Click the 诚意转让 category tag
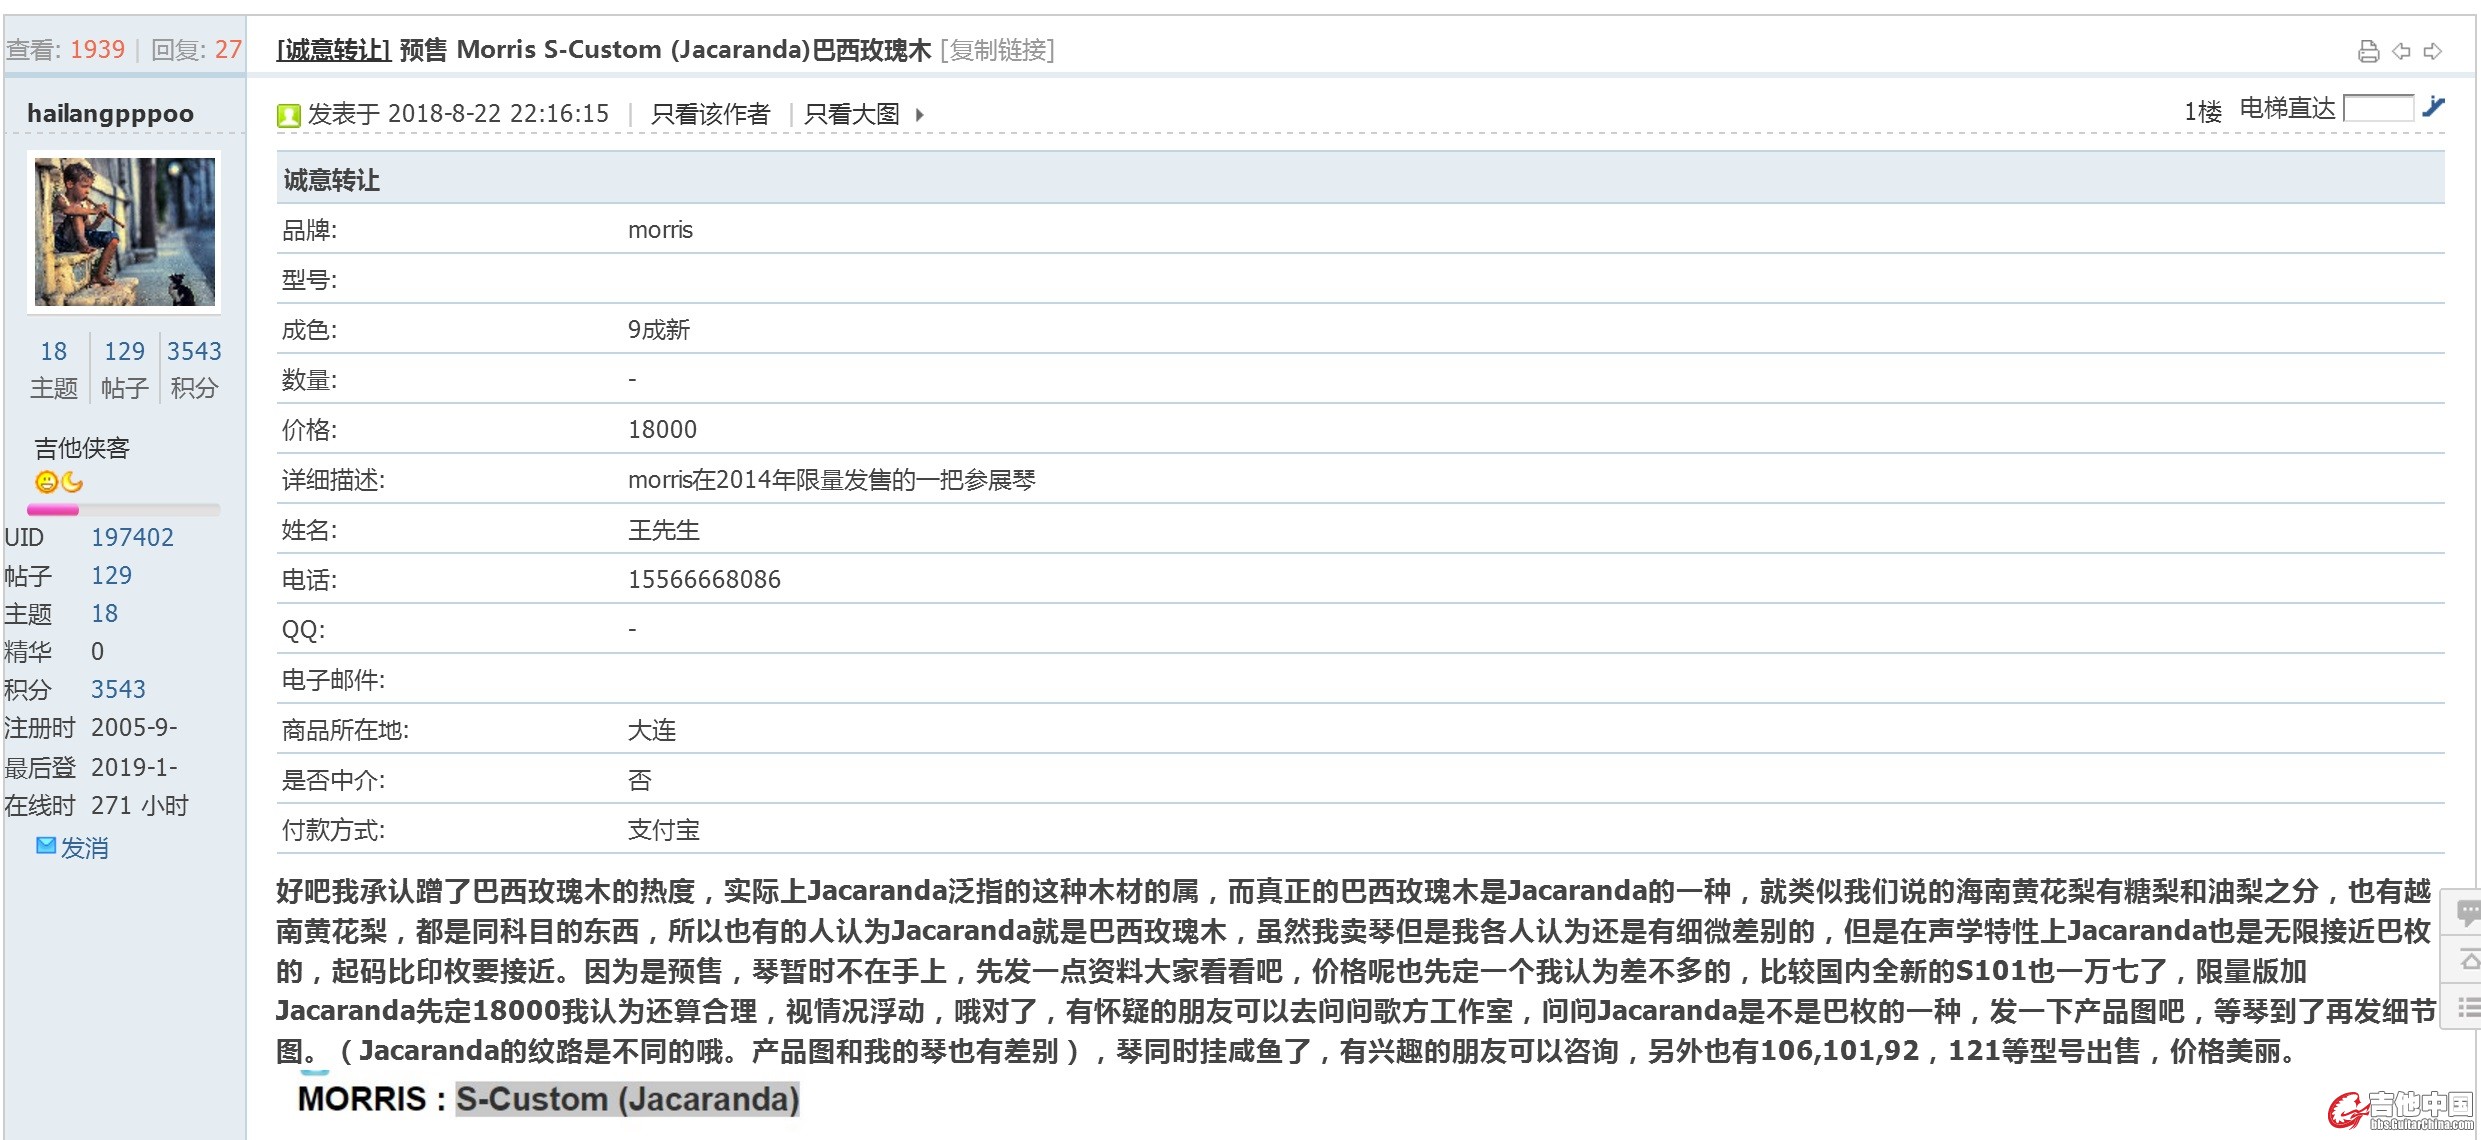Screen dimensions: 2481x1140 333,50
